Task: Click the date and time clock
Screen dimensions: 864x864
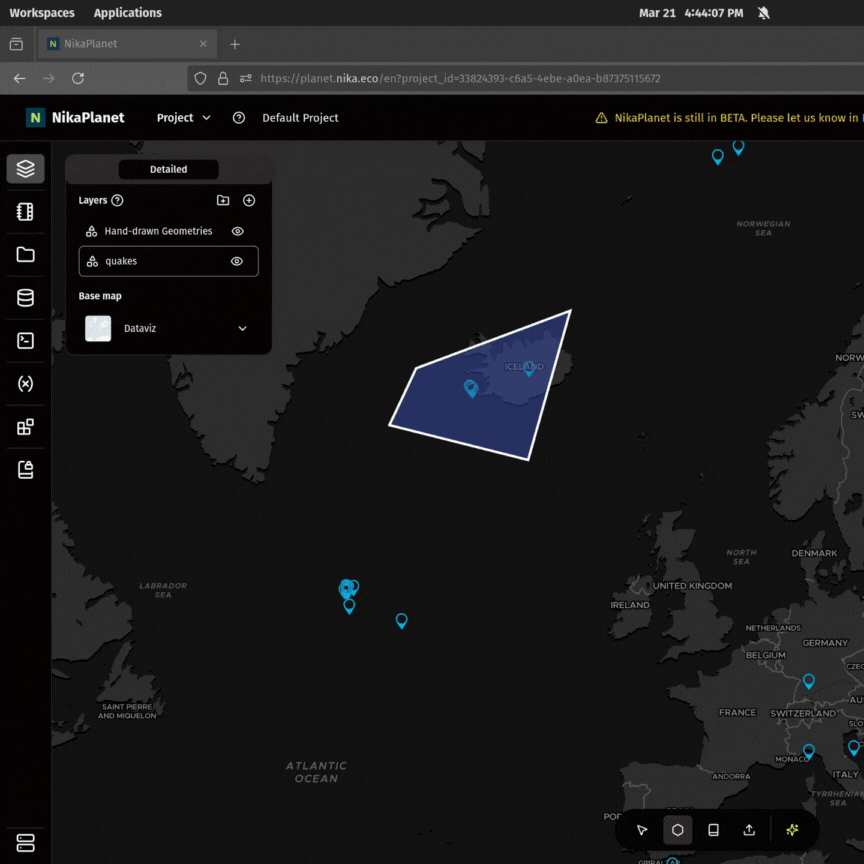Action: coord(691,13)
